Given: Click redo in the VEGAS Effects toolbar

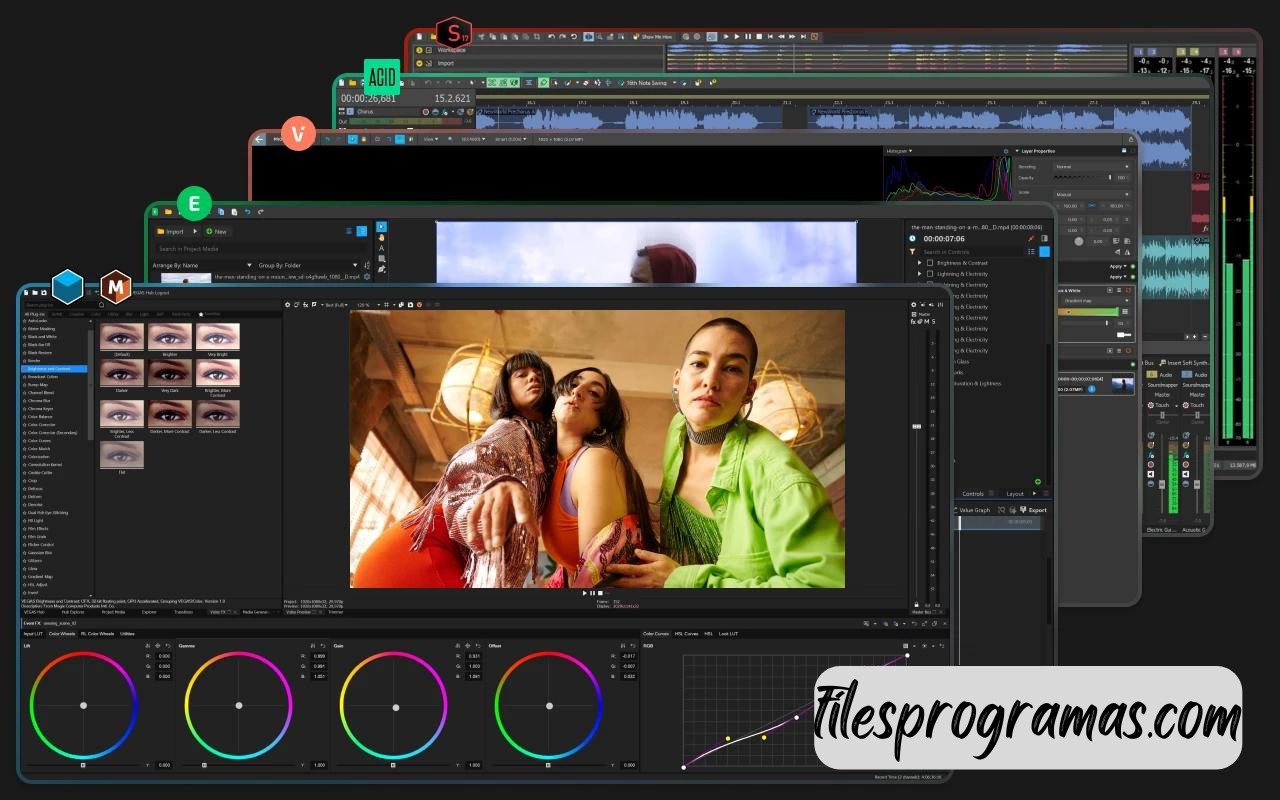Looking at the screenshot, I should pos(260,211).
